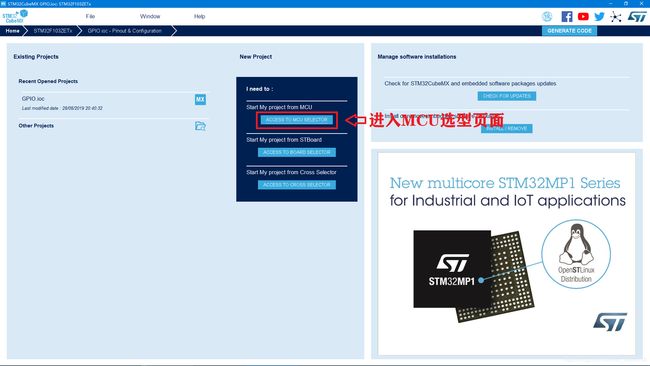650x366 pixels.
Task: Open GPIO.ioc via its MX icon
Action: coord(200,99)
